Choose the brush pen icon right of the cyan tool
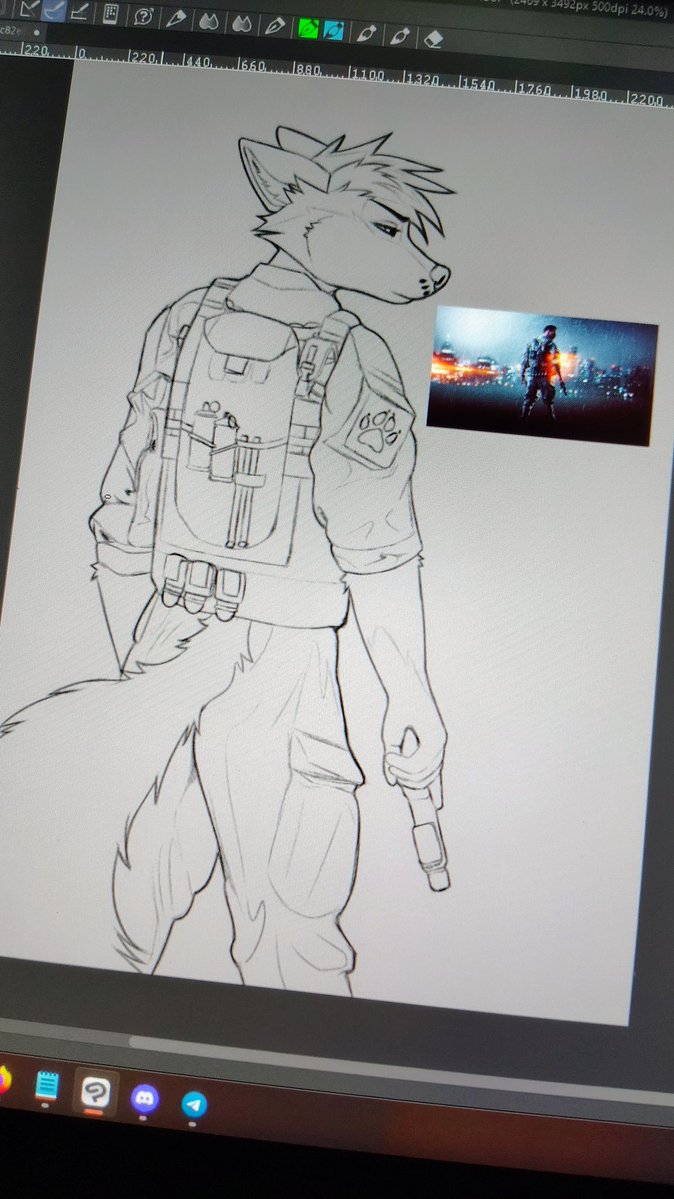The width and height of the screenshot is (674, 1199). [366, 33]
